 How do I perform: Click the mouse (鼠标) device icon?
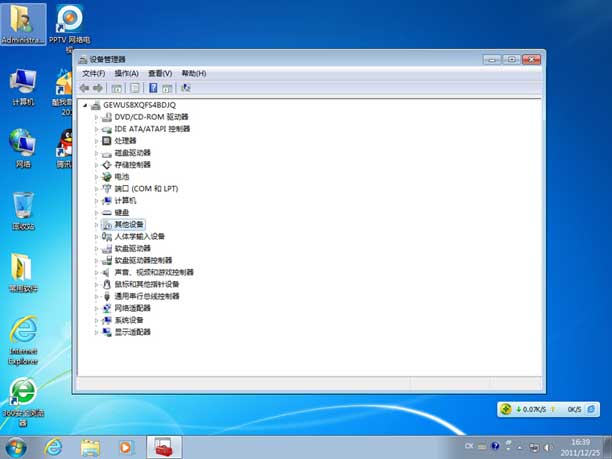107,285
